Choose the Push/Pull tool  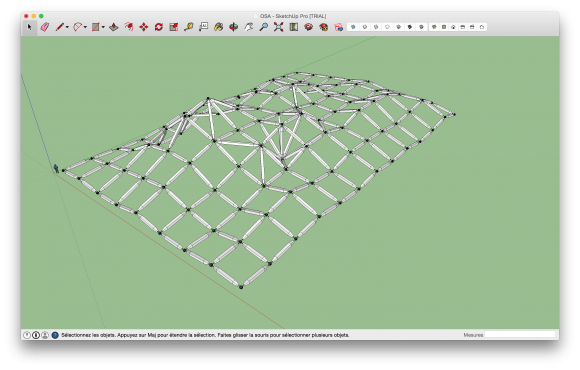(x=114, y=27)
